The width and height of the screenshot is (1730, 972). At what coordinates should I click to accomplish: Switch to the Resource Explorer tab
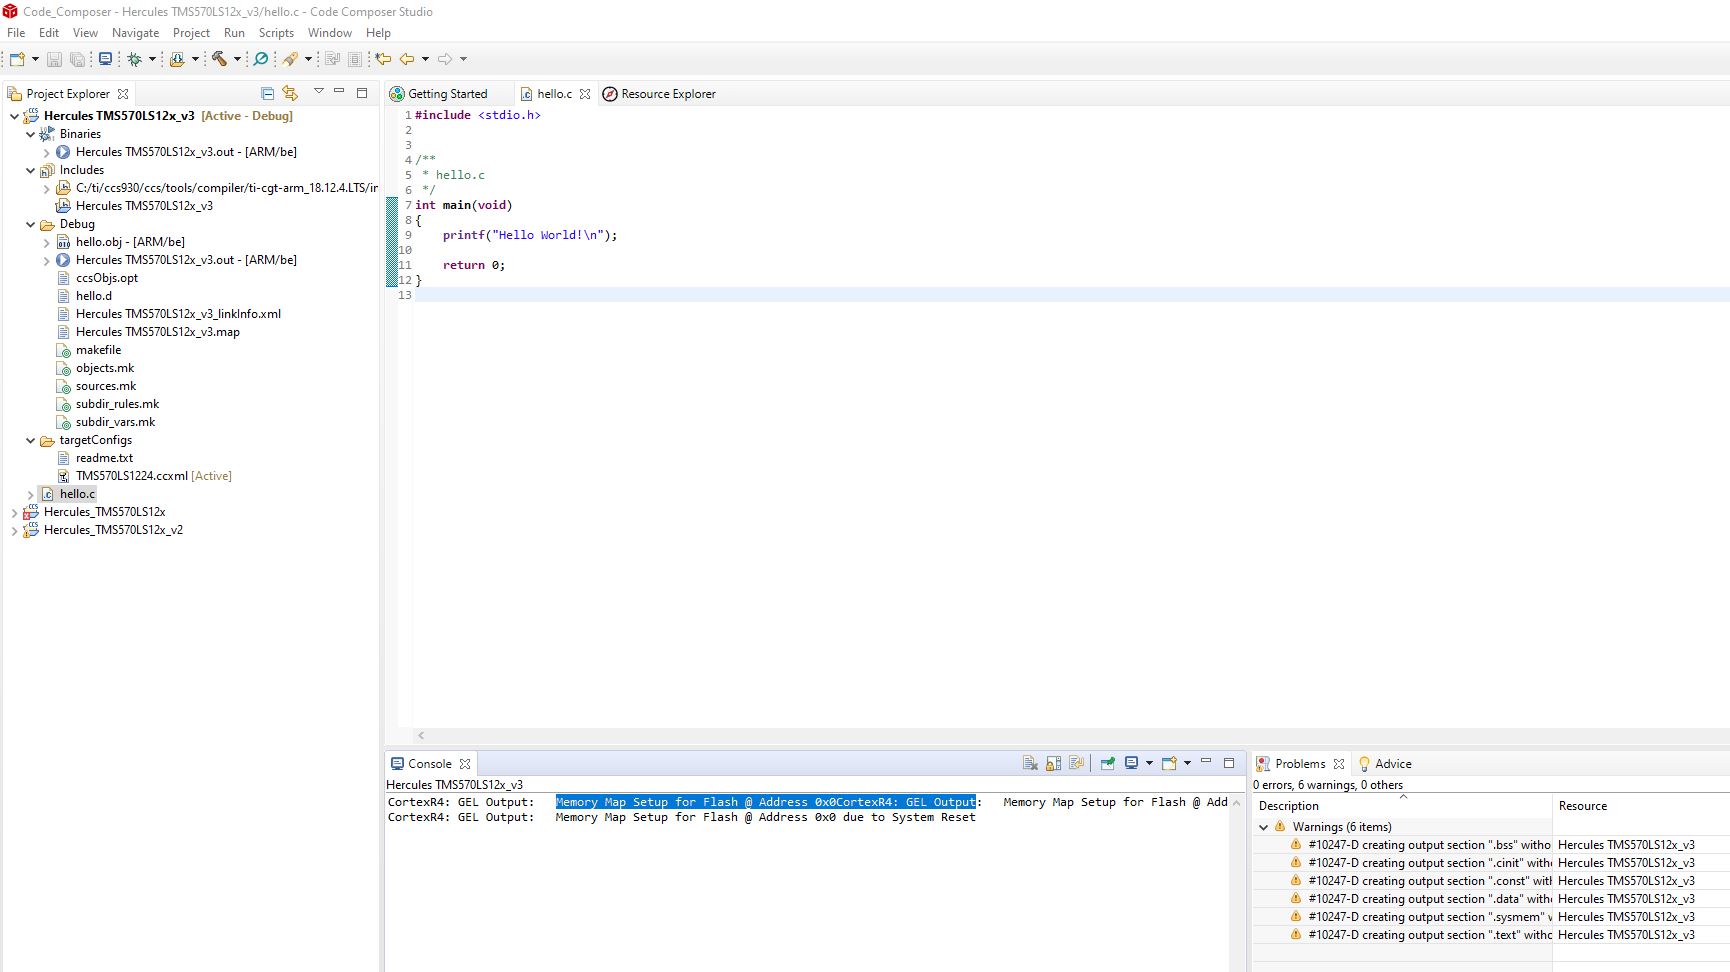pos(667,94)
